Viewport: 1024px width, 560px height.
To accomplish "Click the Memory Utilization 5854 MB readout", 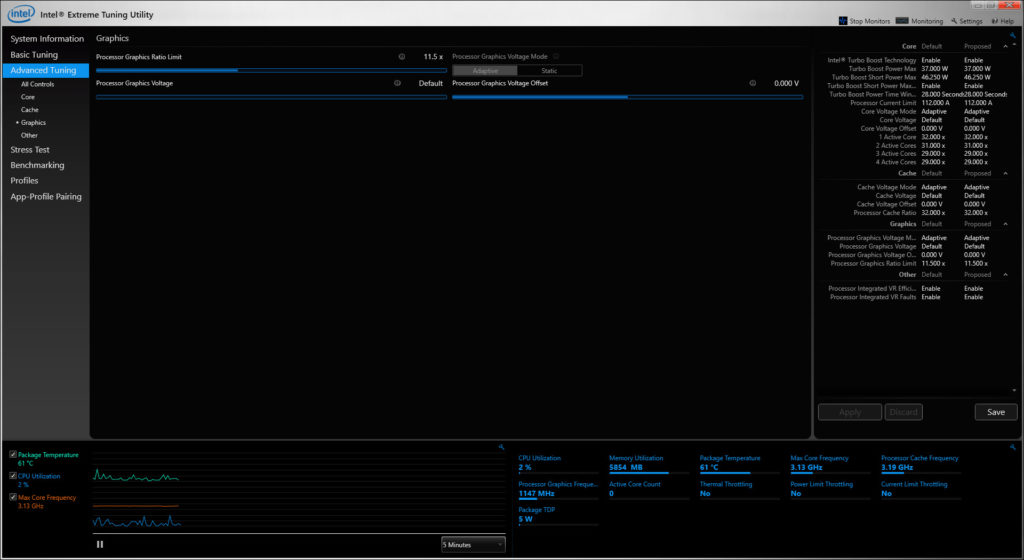I will (x=649, y=463).
